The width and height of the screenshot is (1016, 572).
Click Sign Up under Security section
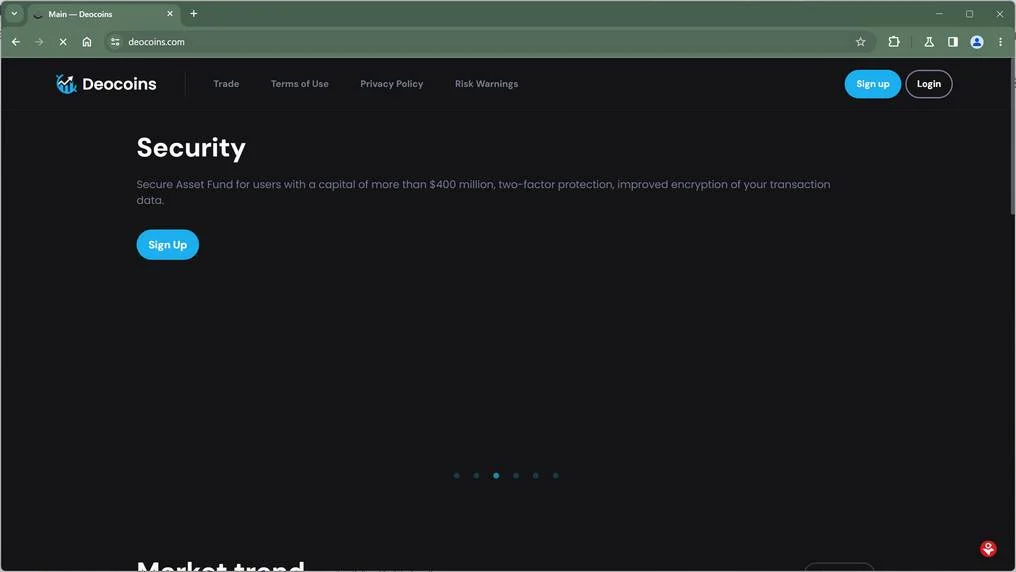click(167, 244)
